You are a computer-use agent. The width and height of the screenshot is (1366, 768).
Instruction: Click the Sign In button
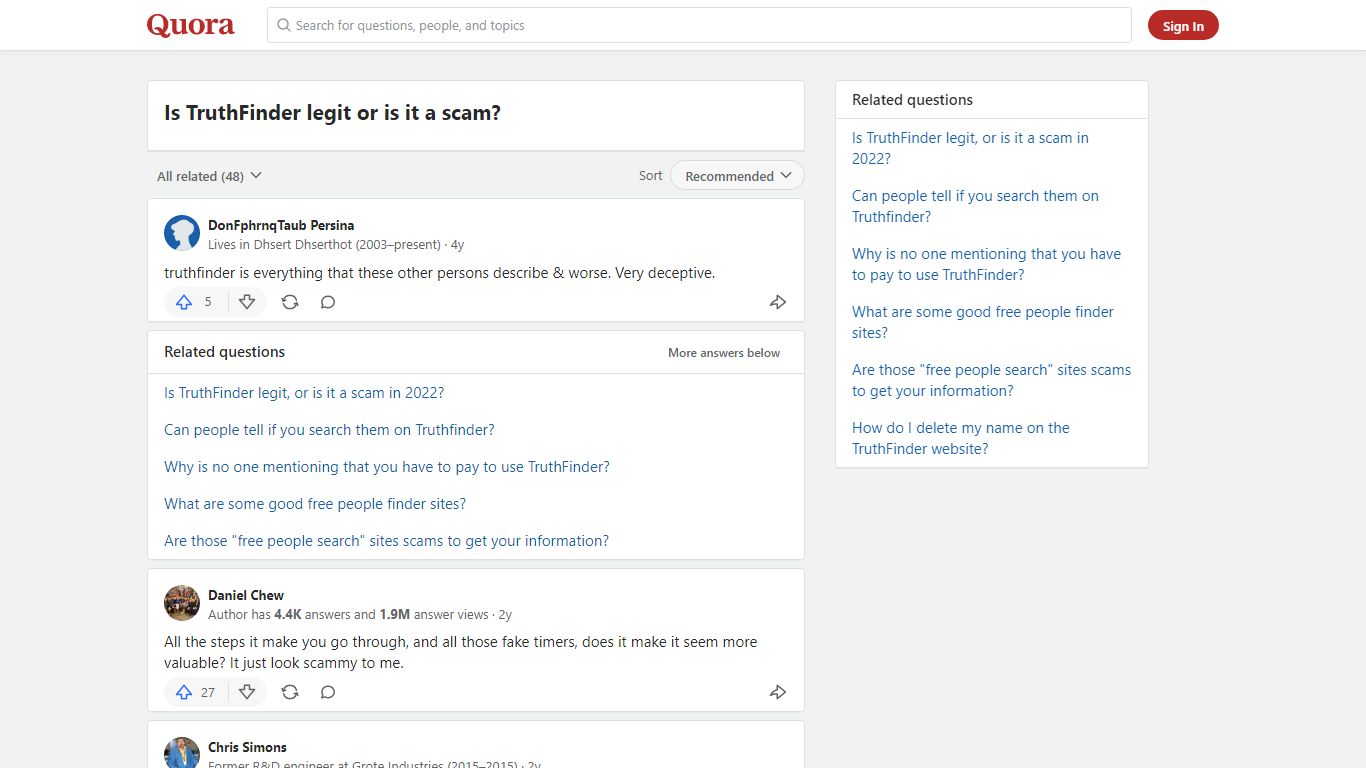[x=1183, y=26]
